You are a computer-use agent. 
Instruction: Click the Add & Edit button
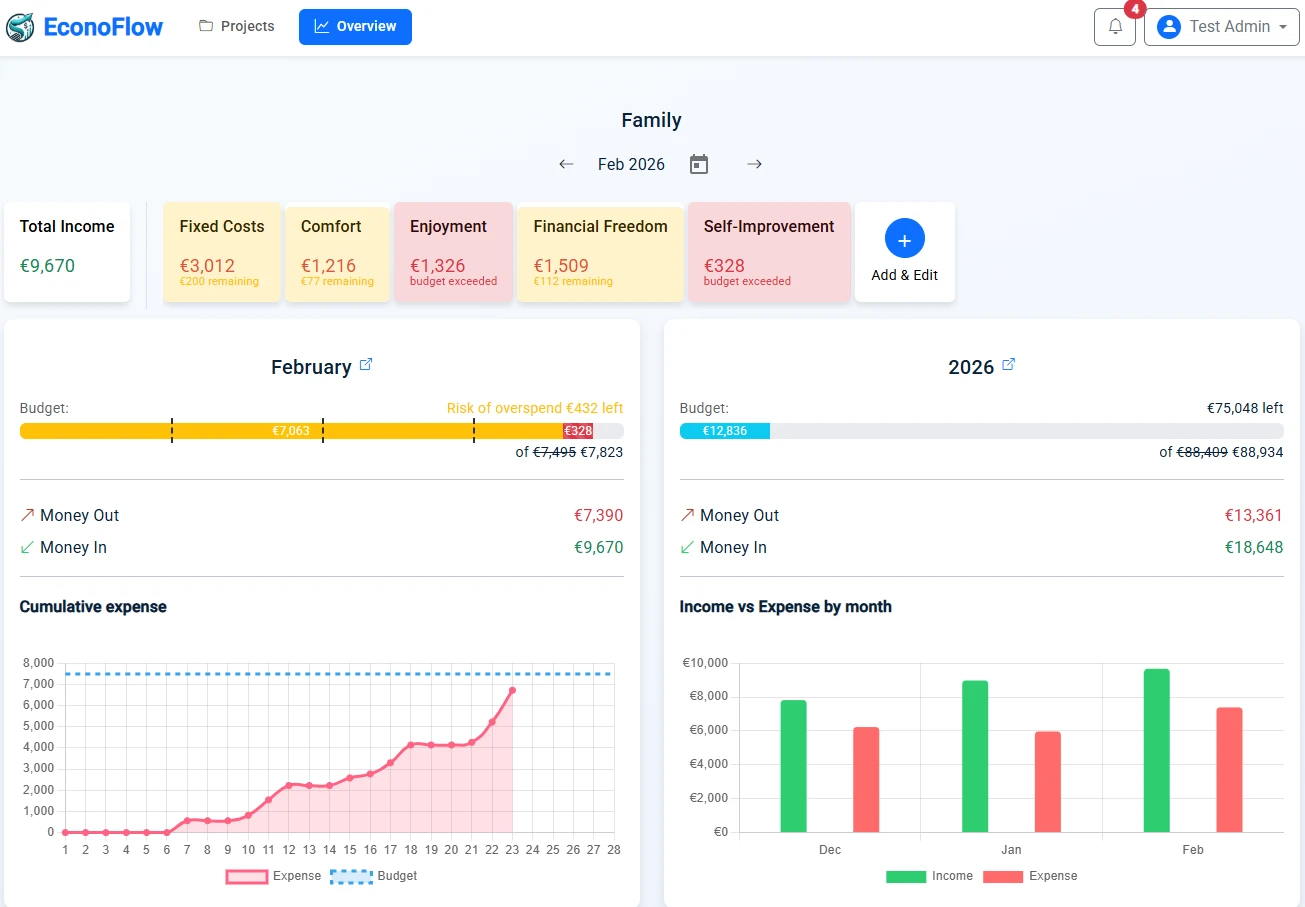pos(904,252)
